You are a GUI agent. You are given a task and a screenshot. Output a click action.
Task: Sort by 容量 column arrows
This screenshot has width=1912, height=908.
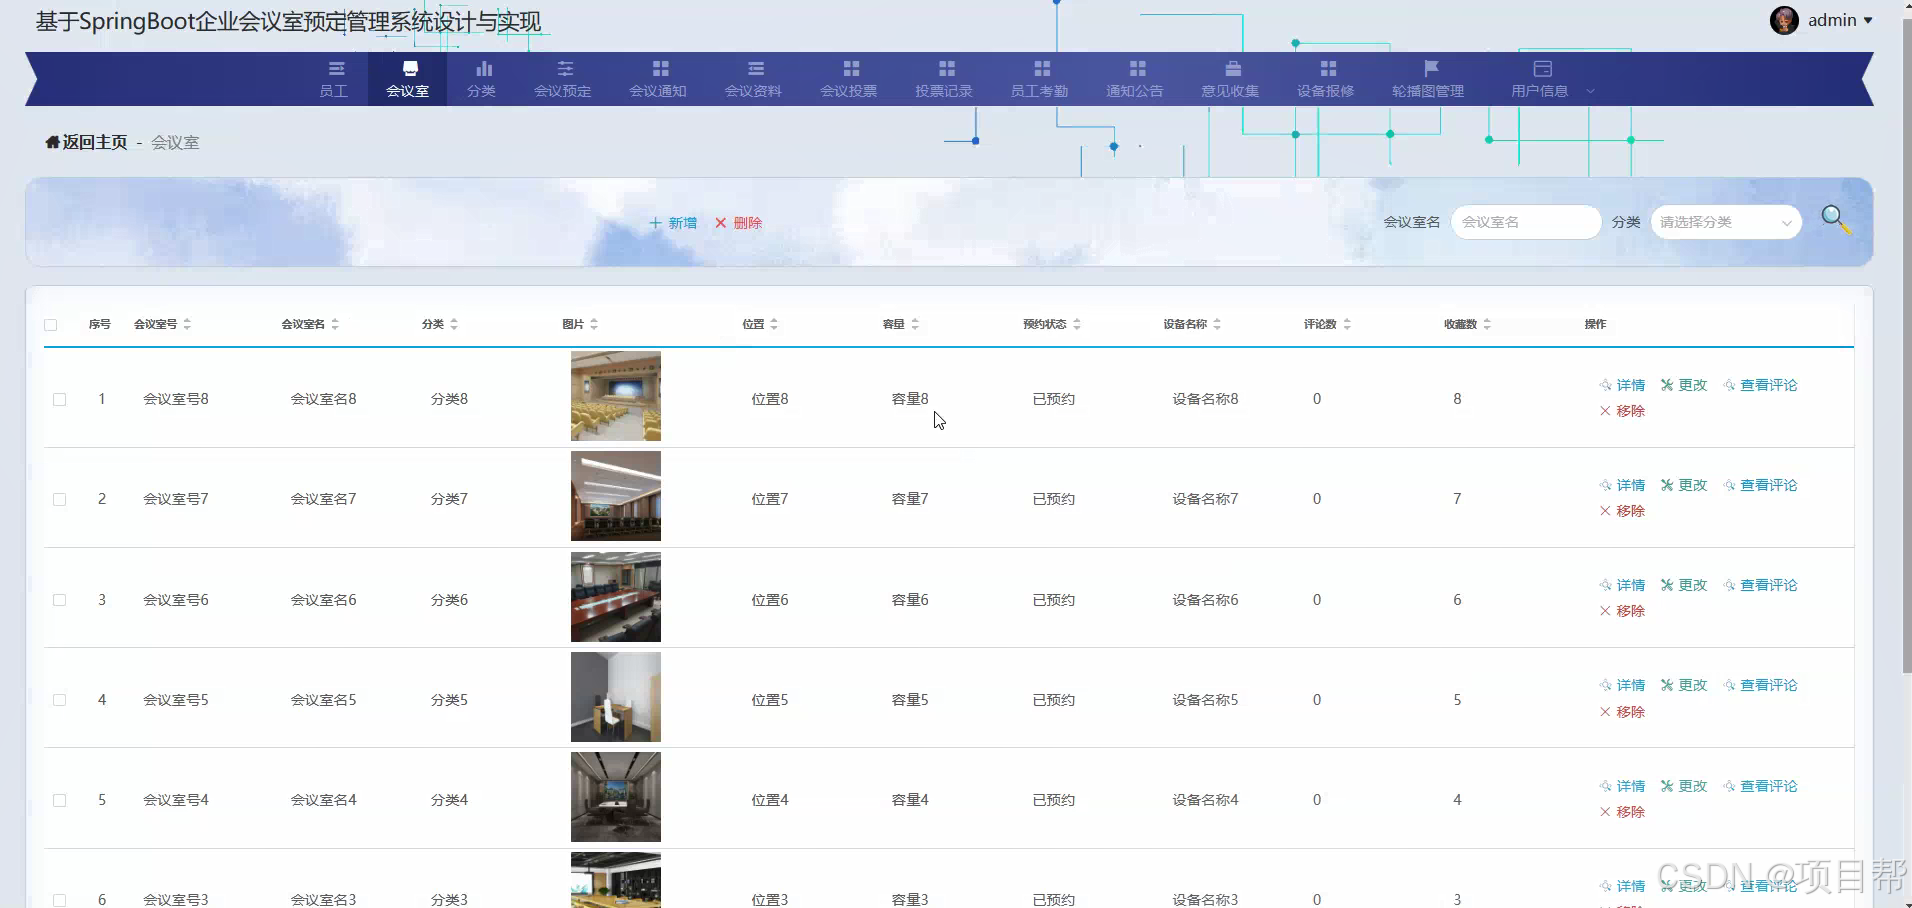click(915, 324)
